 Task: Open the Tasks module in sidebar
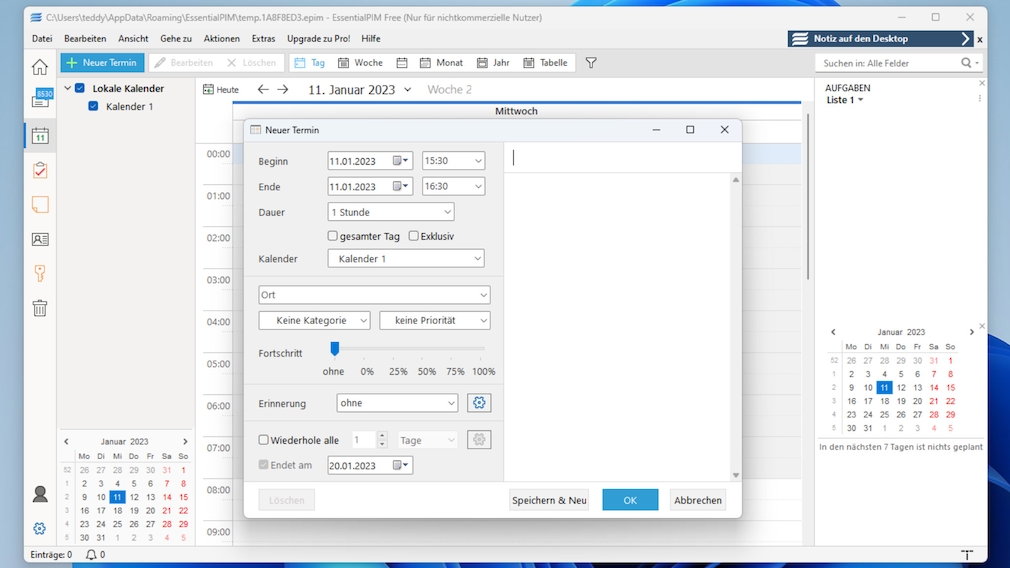coord(40,170)
